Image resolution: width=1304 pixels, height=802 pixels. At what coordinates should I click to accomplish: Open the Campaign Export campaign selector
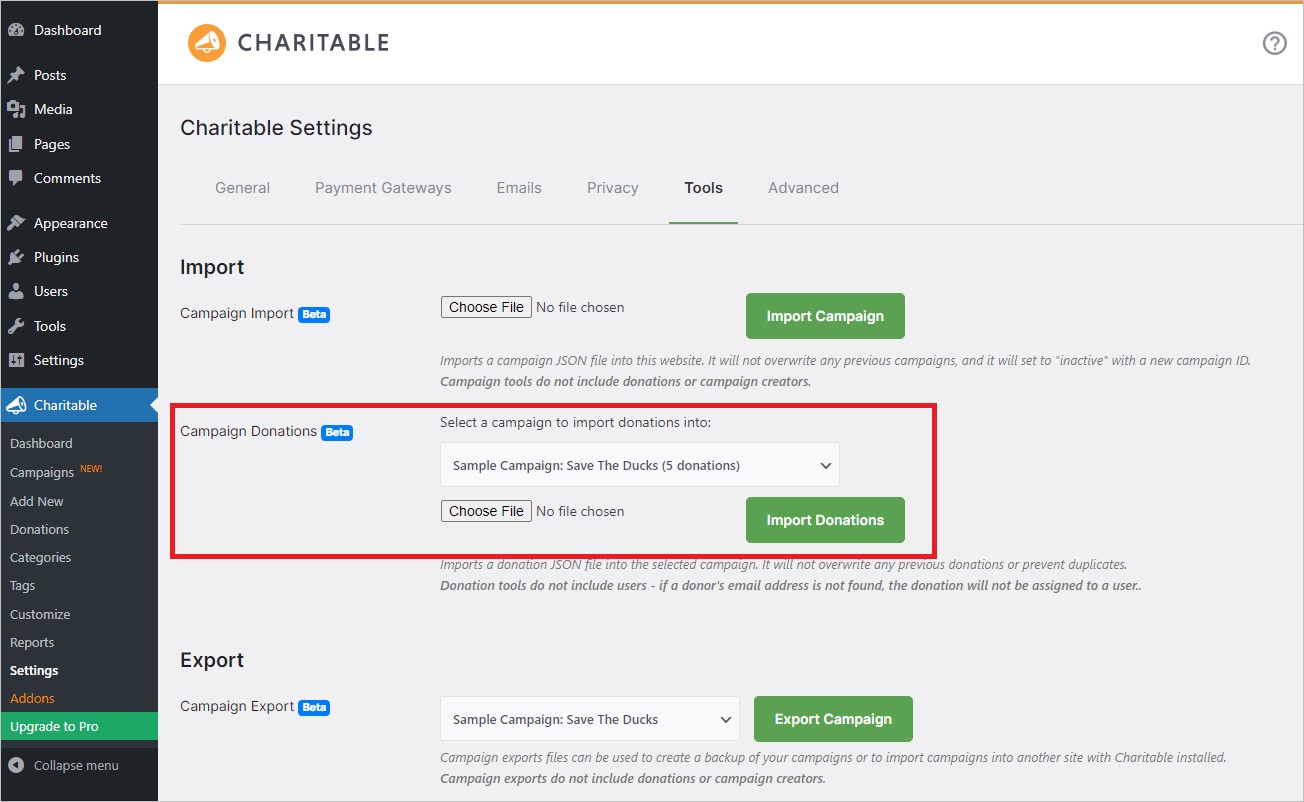pyautogui.click(x=589, y=718)
